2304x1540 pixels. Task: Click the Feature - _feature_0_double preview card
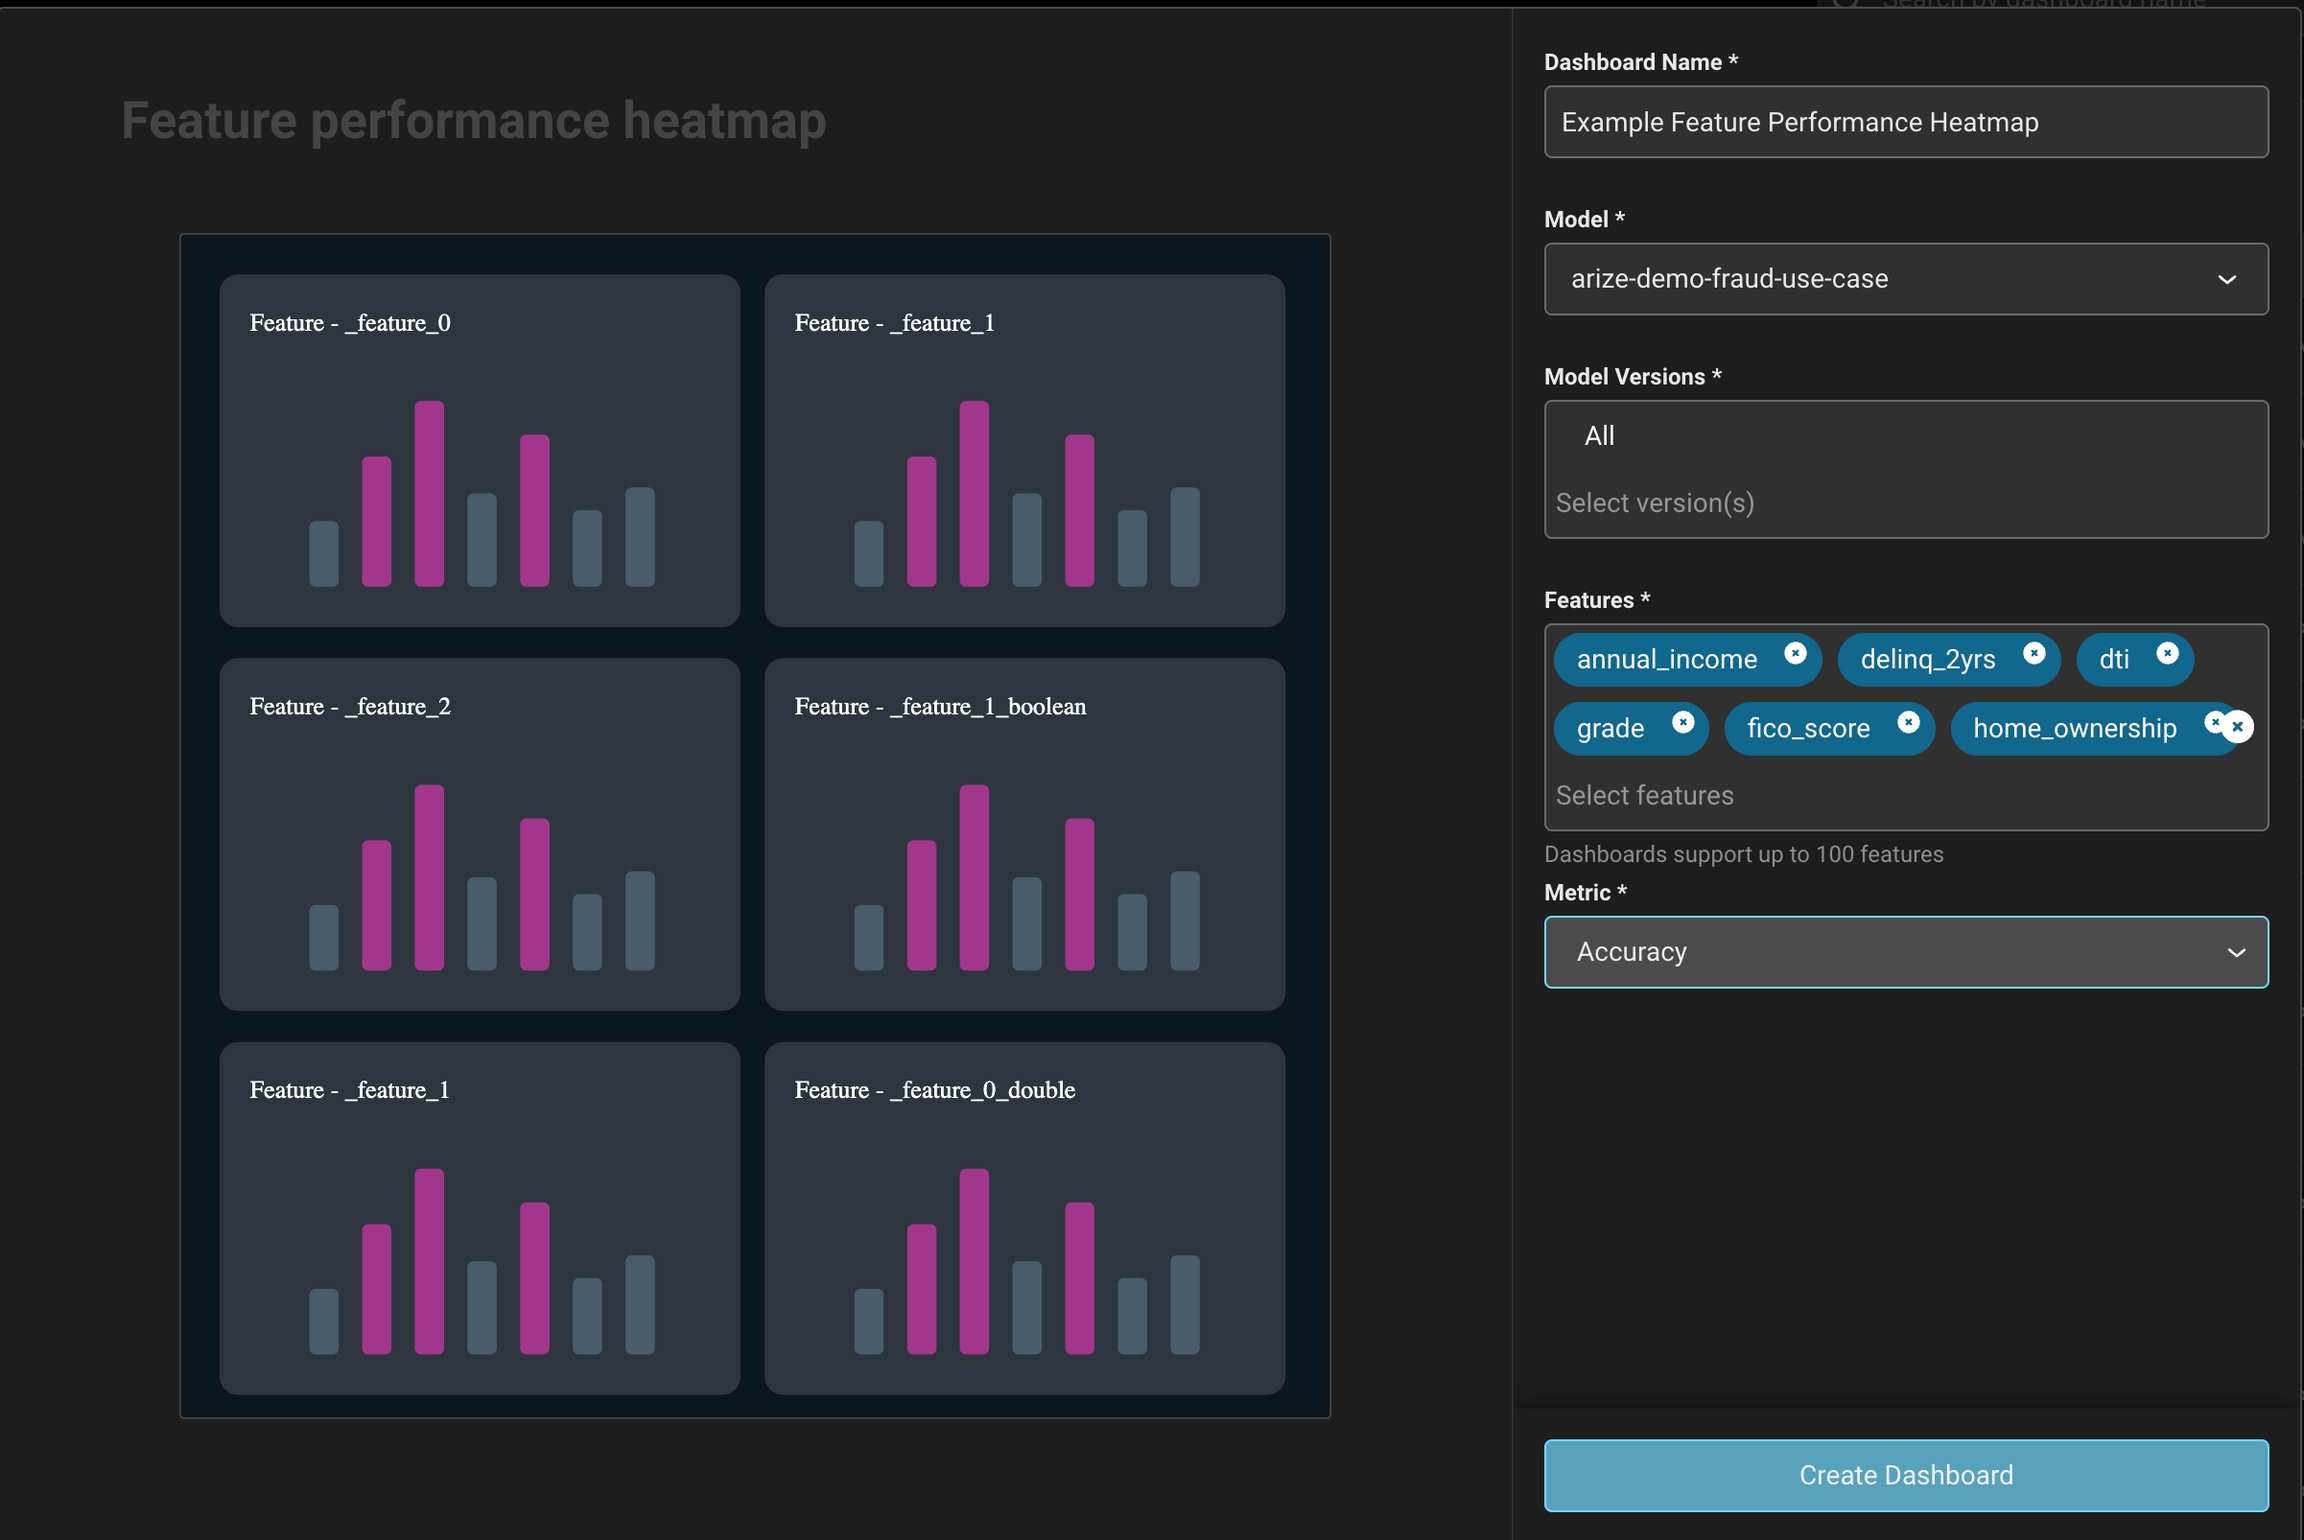[1024, 1217]
